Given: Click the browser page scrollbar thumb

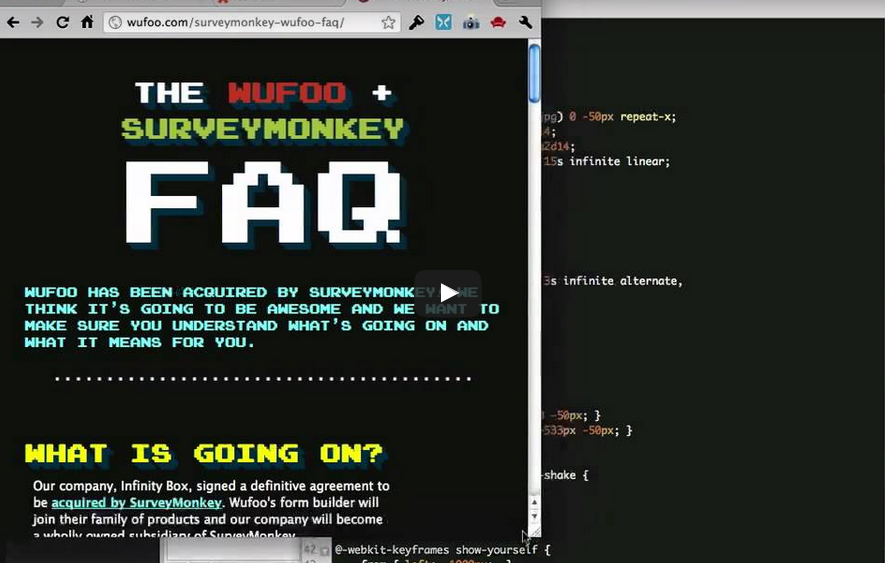Looking at the screenshot, I should point(534,73).
